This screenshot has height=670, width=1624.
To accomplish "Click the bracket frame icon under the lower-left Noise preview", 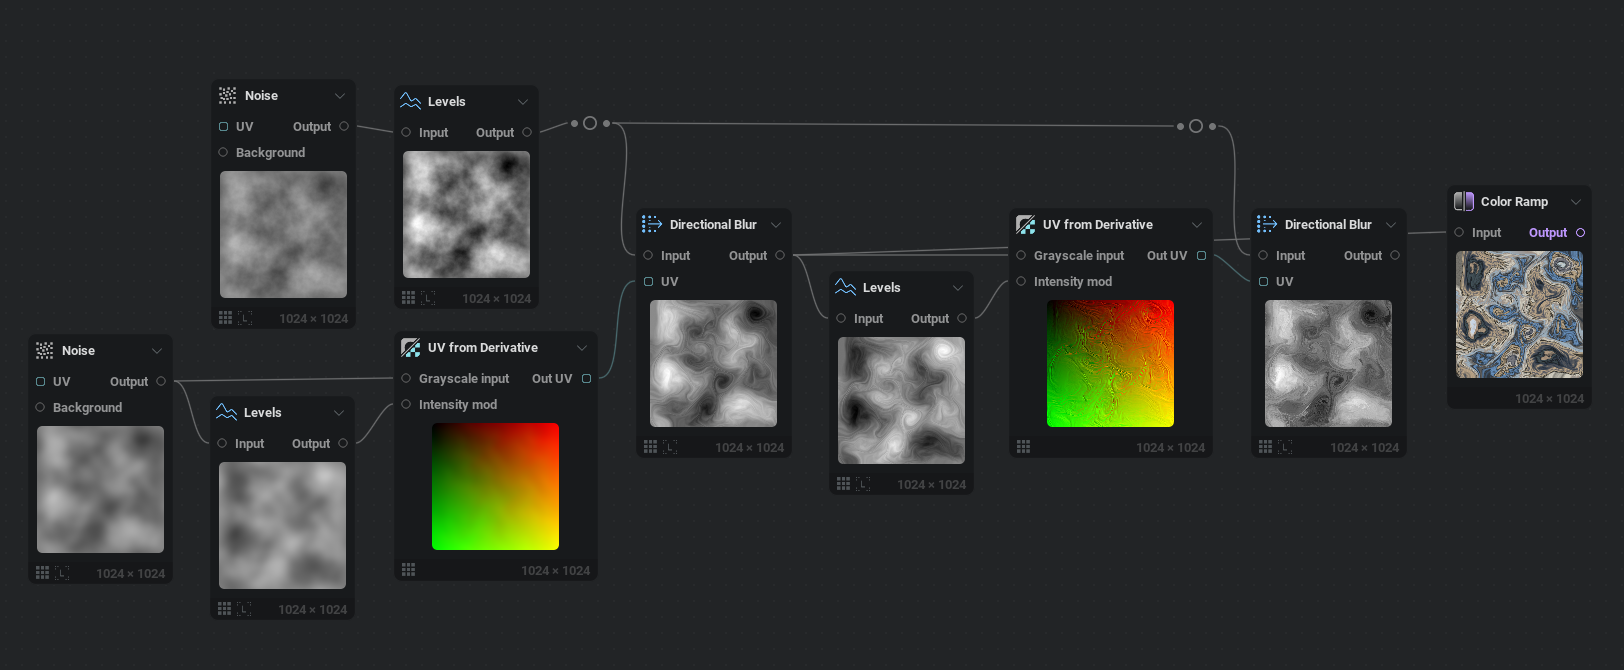I will tap(62, 573).
